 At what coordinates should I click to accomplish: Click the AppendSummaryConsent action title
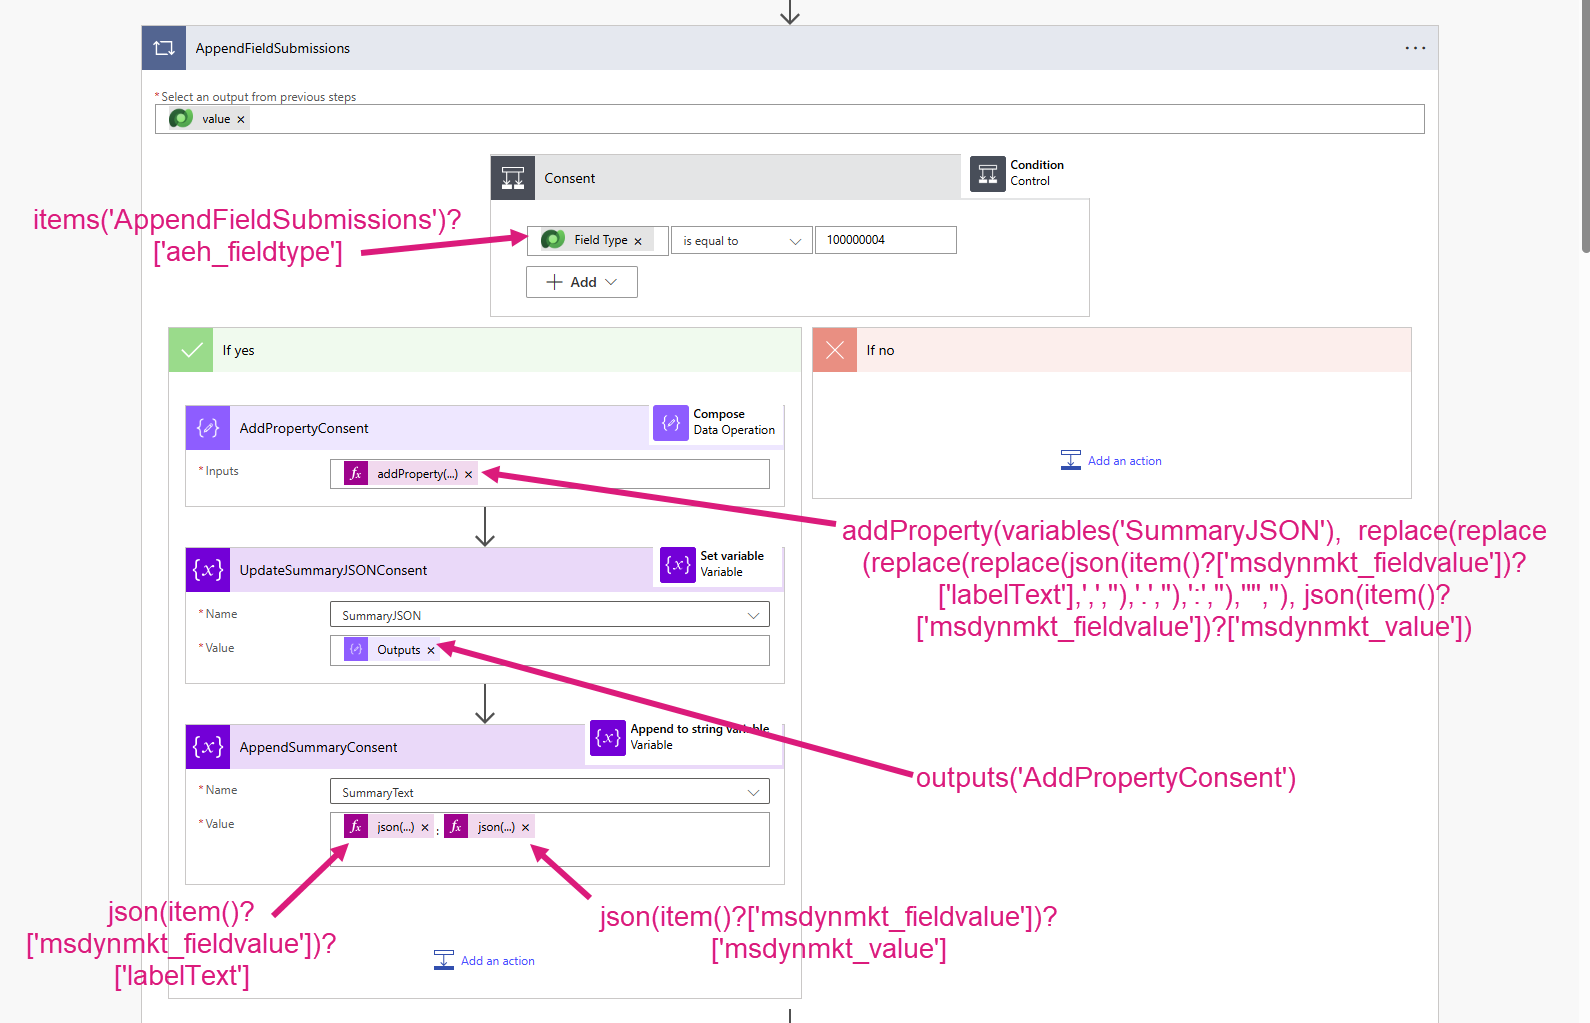pyautogui.click(x=318, y=748)
